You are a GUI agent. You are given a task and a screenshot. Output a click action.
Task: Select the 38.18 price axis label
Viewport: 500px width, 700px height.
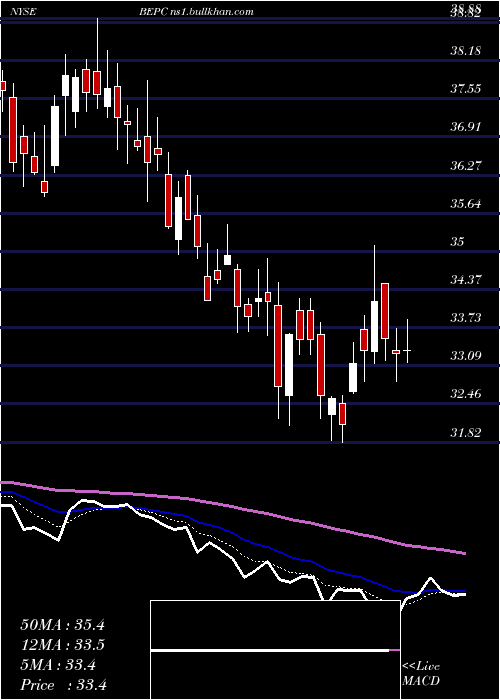pyautogui.click(x=466, y=50)
